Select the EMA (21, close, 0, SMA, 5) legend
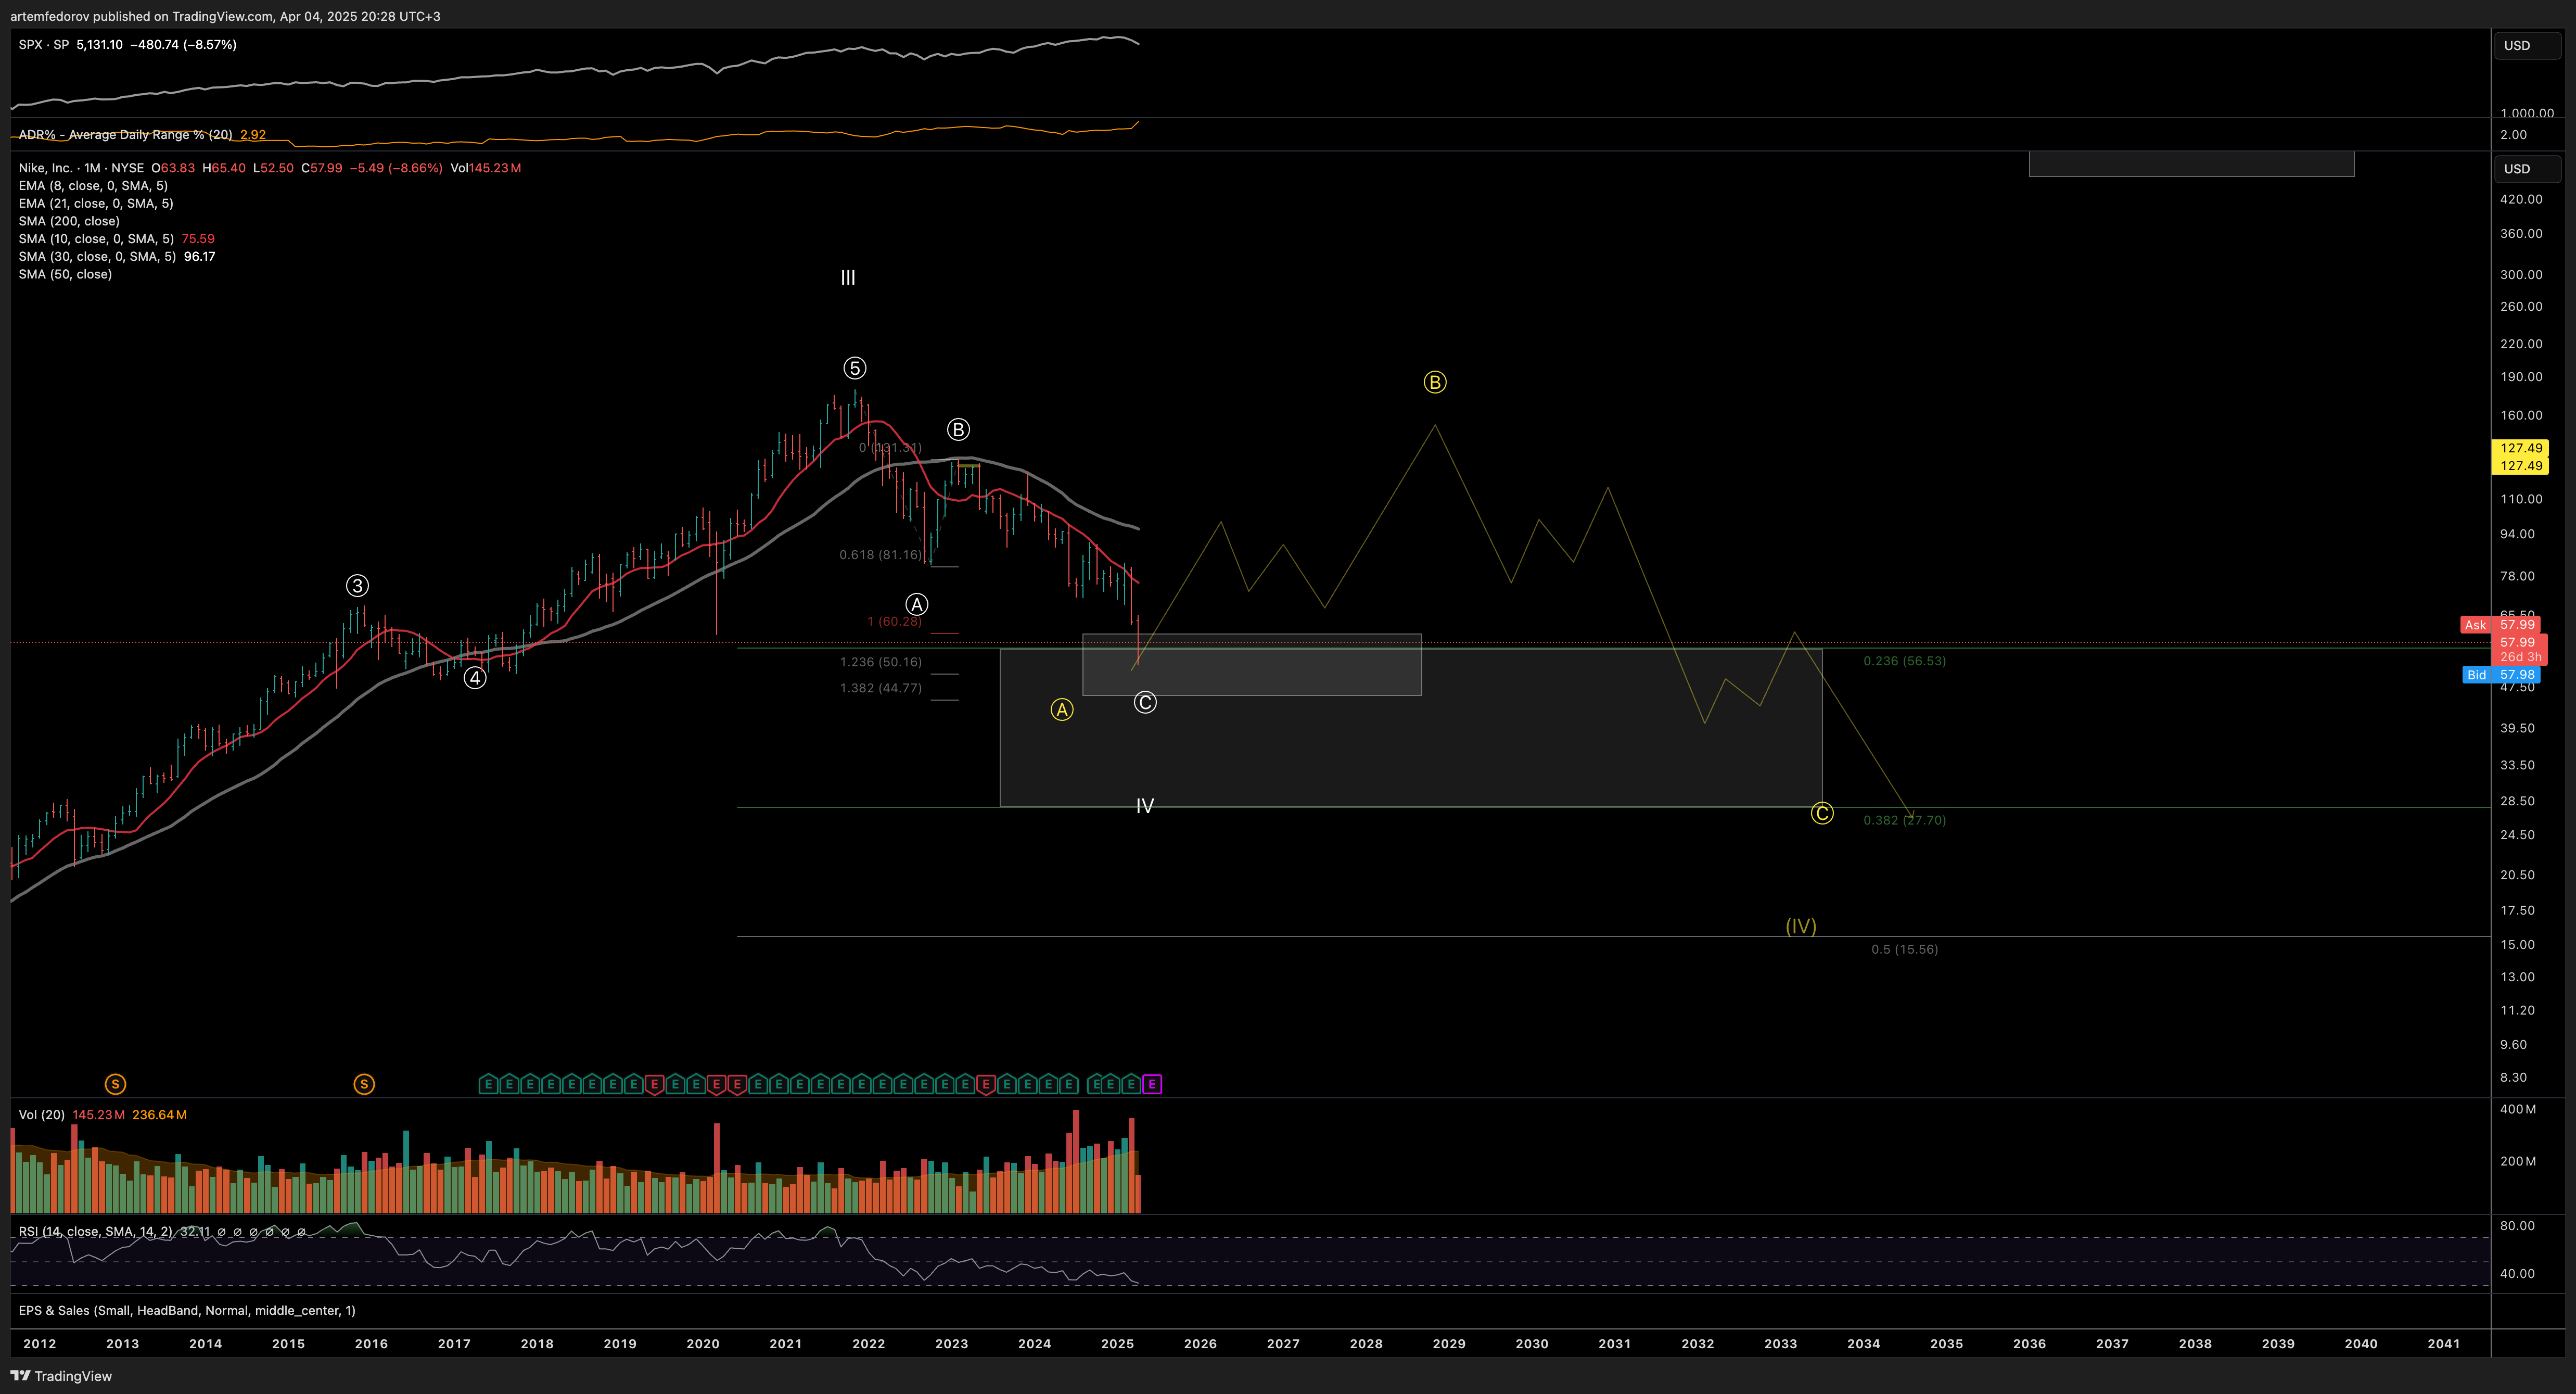2576x1394 pixels. pos(96,203)
